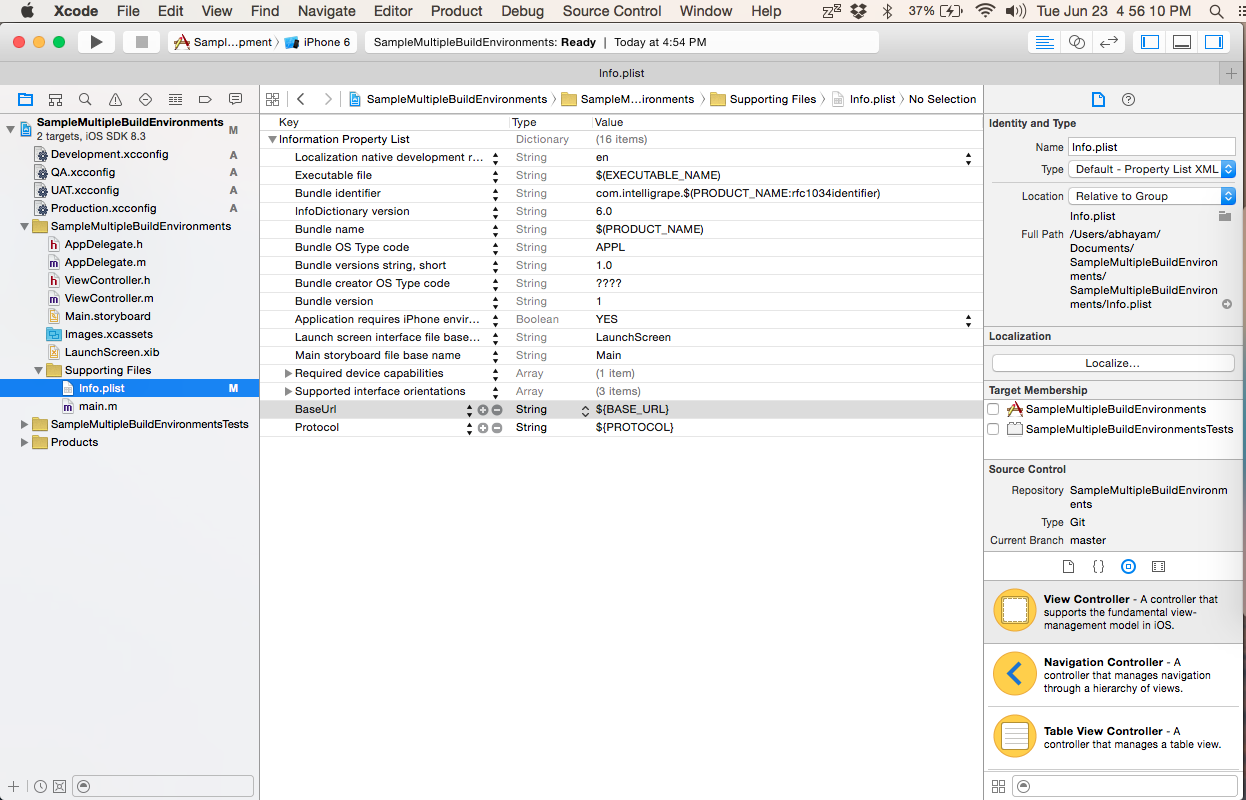Screen dimensions: 1246x800
Task: Filter the object library
Action: (1125, 787)
